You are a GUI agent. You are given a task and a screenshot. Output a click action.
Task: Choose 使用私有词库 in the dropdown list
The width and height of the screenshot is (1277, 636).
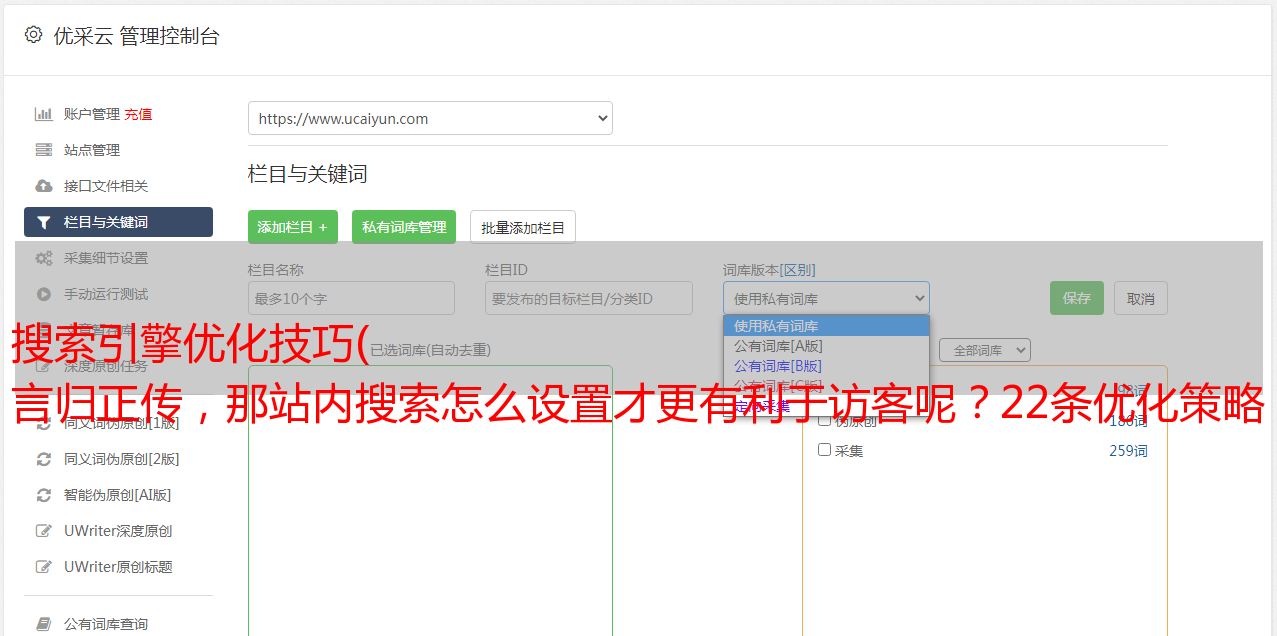pos(826,326)
